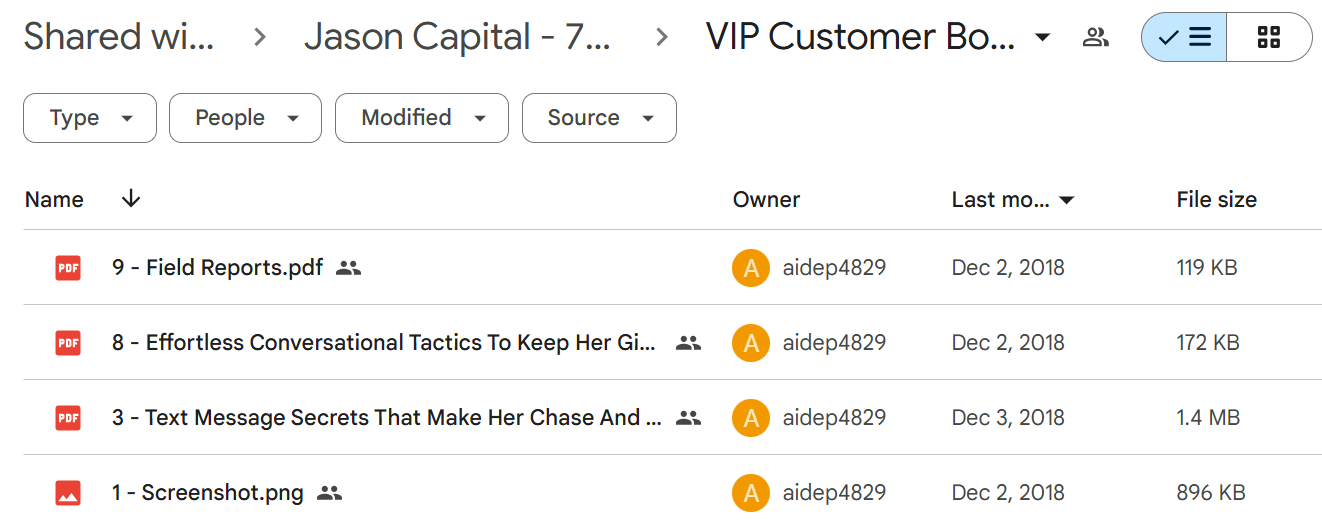Click the shared people icon beside Field Reports.pdf

[348, 268]
